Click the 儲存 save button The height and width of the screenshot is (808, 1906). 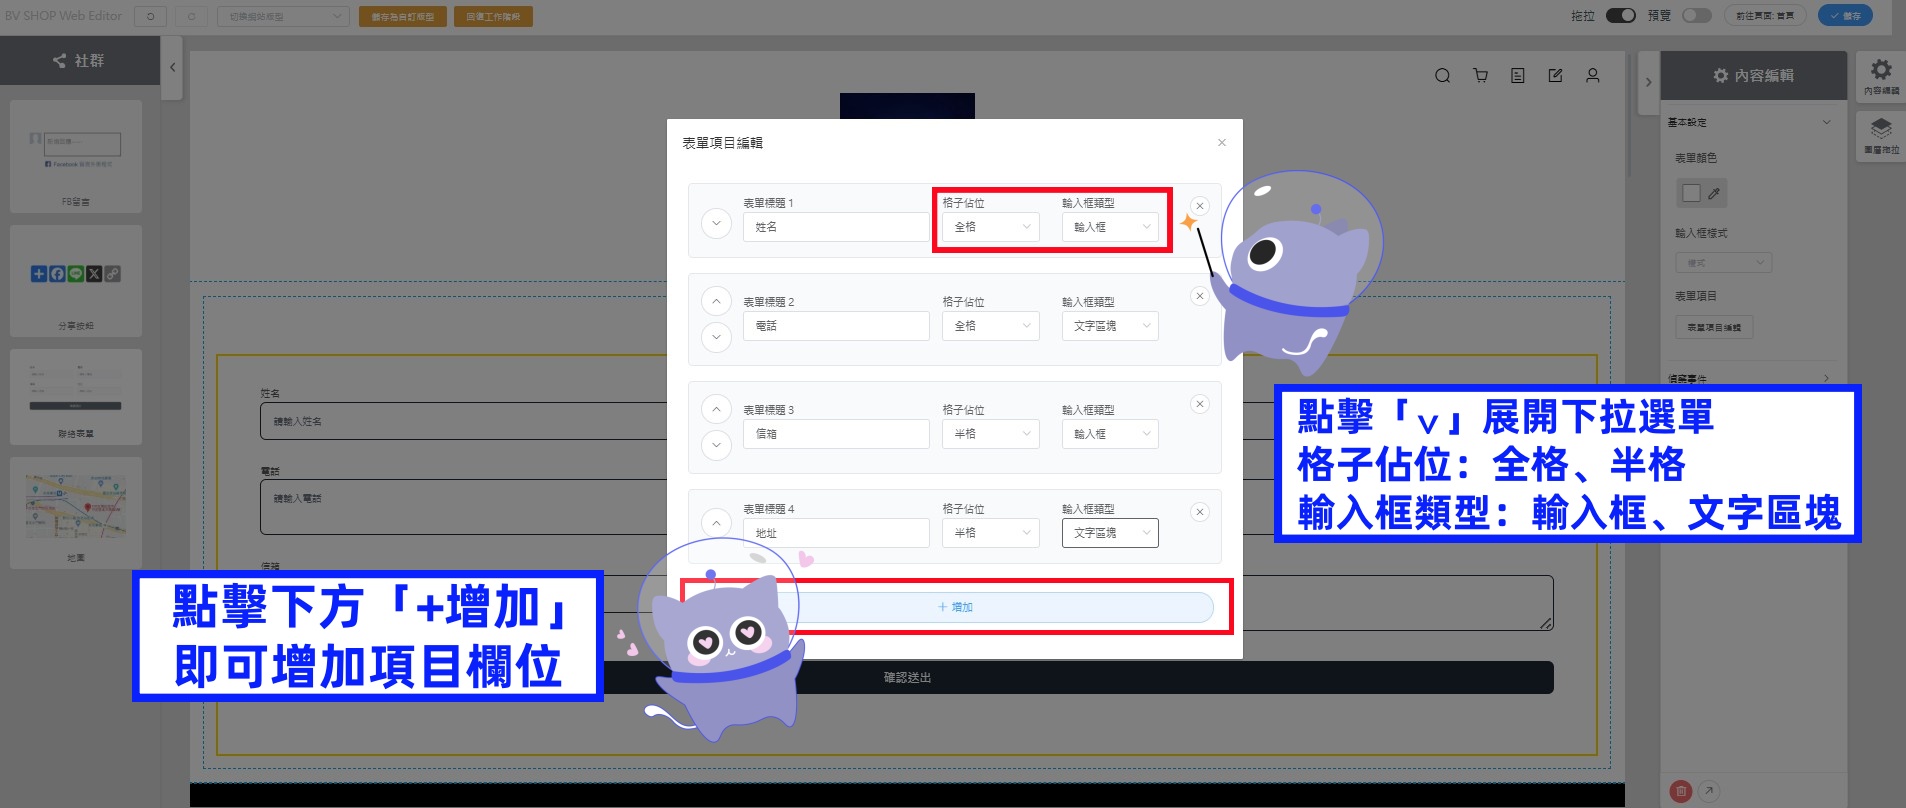click(1845, 16)
